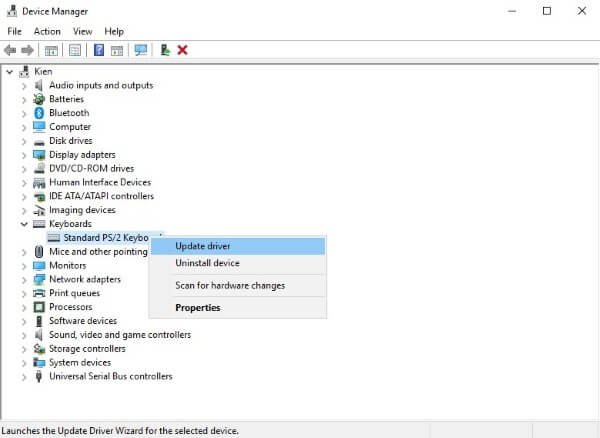600x438 pixels.
Task: Expand the Display adapters node
Action: pyautogui.click(x=25, y=155)
